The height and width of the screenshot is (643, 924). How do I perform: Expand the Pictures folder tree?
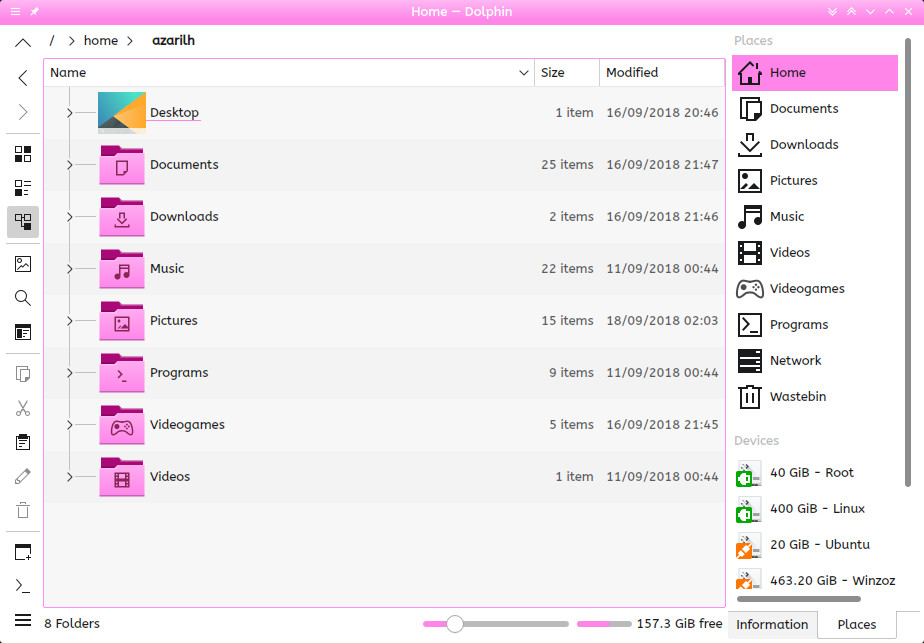pyautogui.click(x=70, y=321)
